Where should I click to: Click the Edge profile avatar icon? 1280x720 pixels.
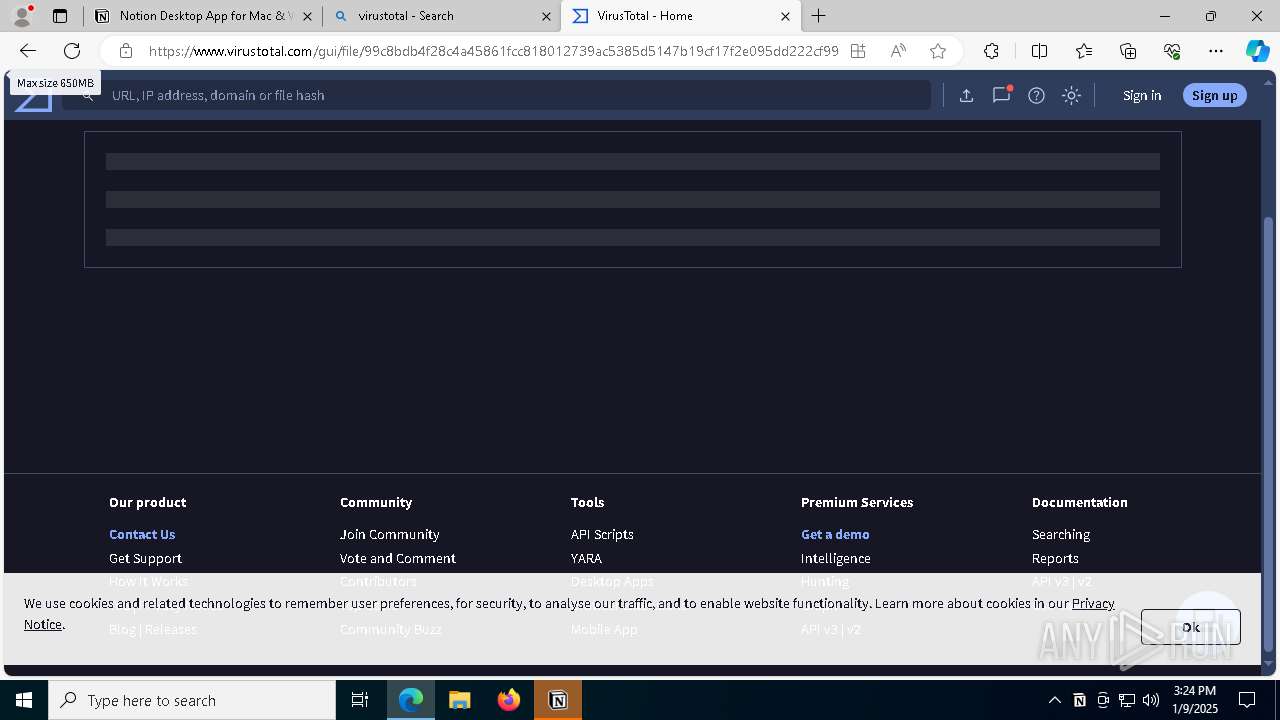pos(22,16)
